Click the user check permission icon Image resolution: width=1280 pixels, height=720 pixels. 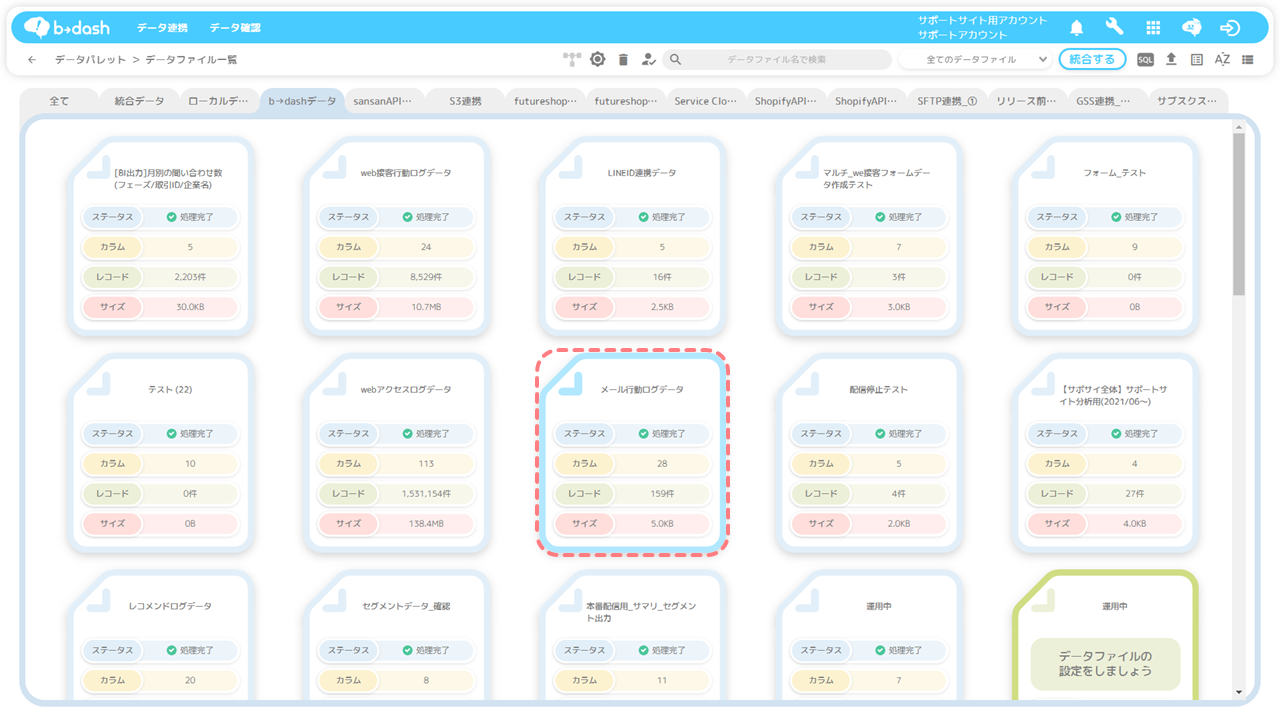click(648, 60)
